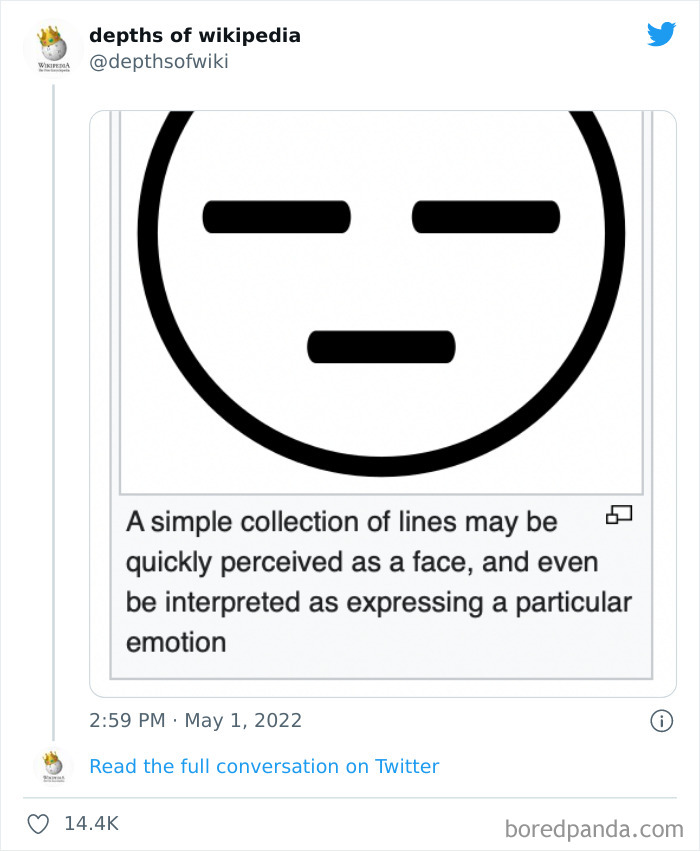
Task: Click the blue Twitter bird logo
Action: (x=661, y=34)
